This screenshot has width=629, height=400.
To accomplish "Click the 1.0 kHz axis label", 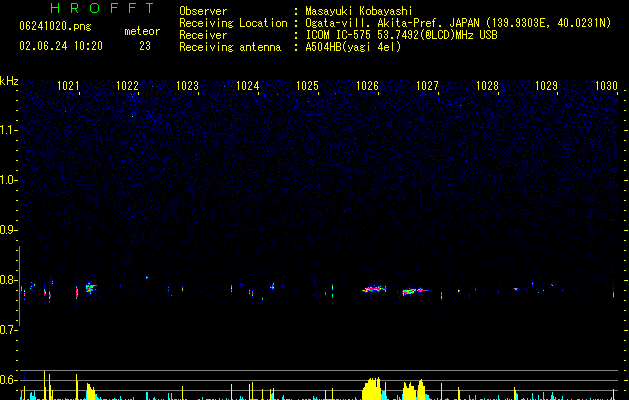I will click(x=9, y=180).
